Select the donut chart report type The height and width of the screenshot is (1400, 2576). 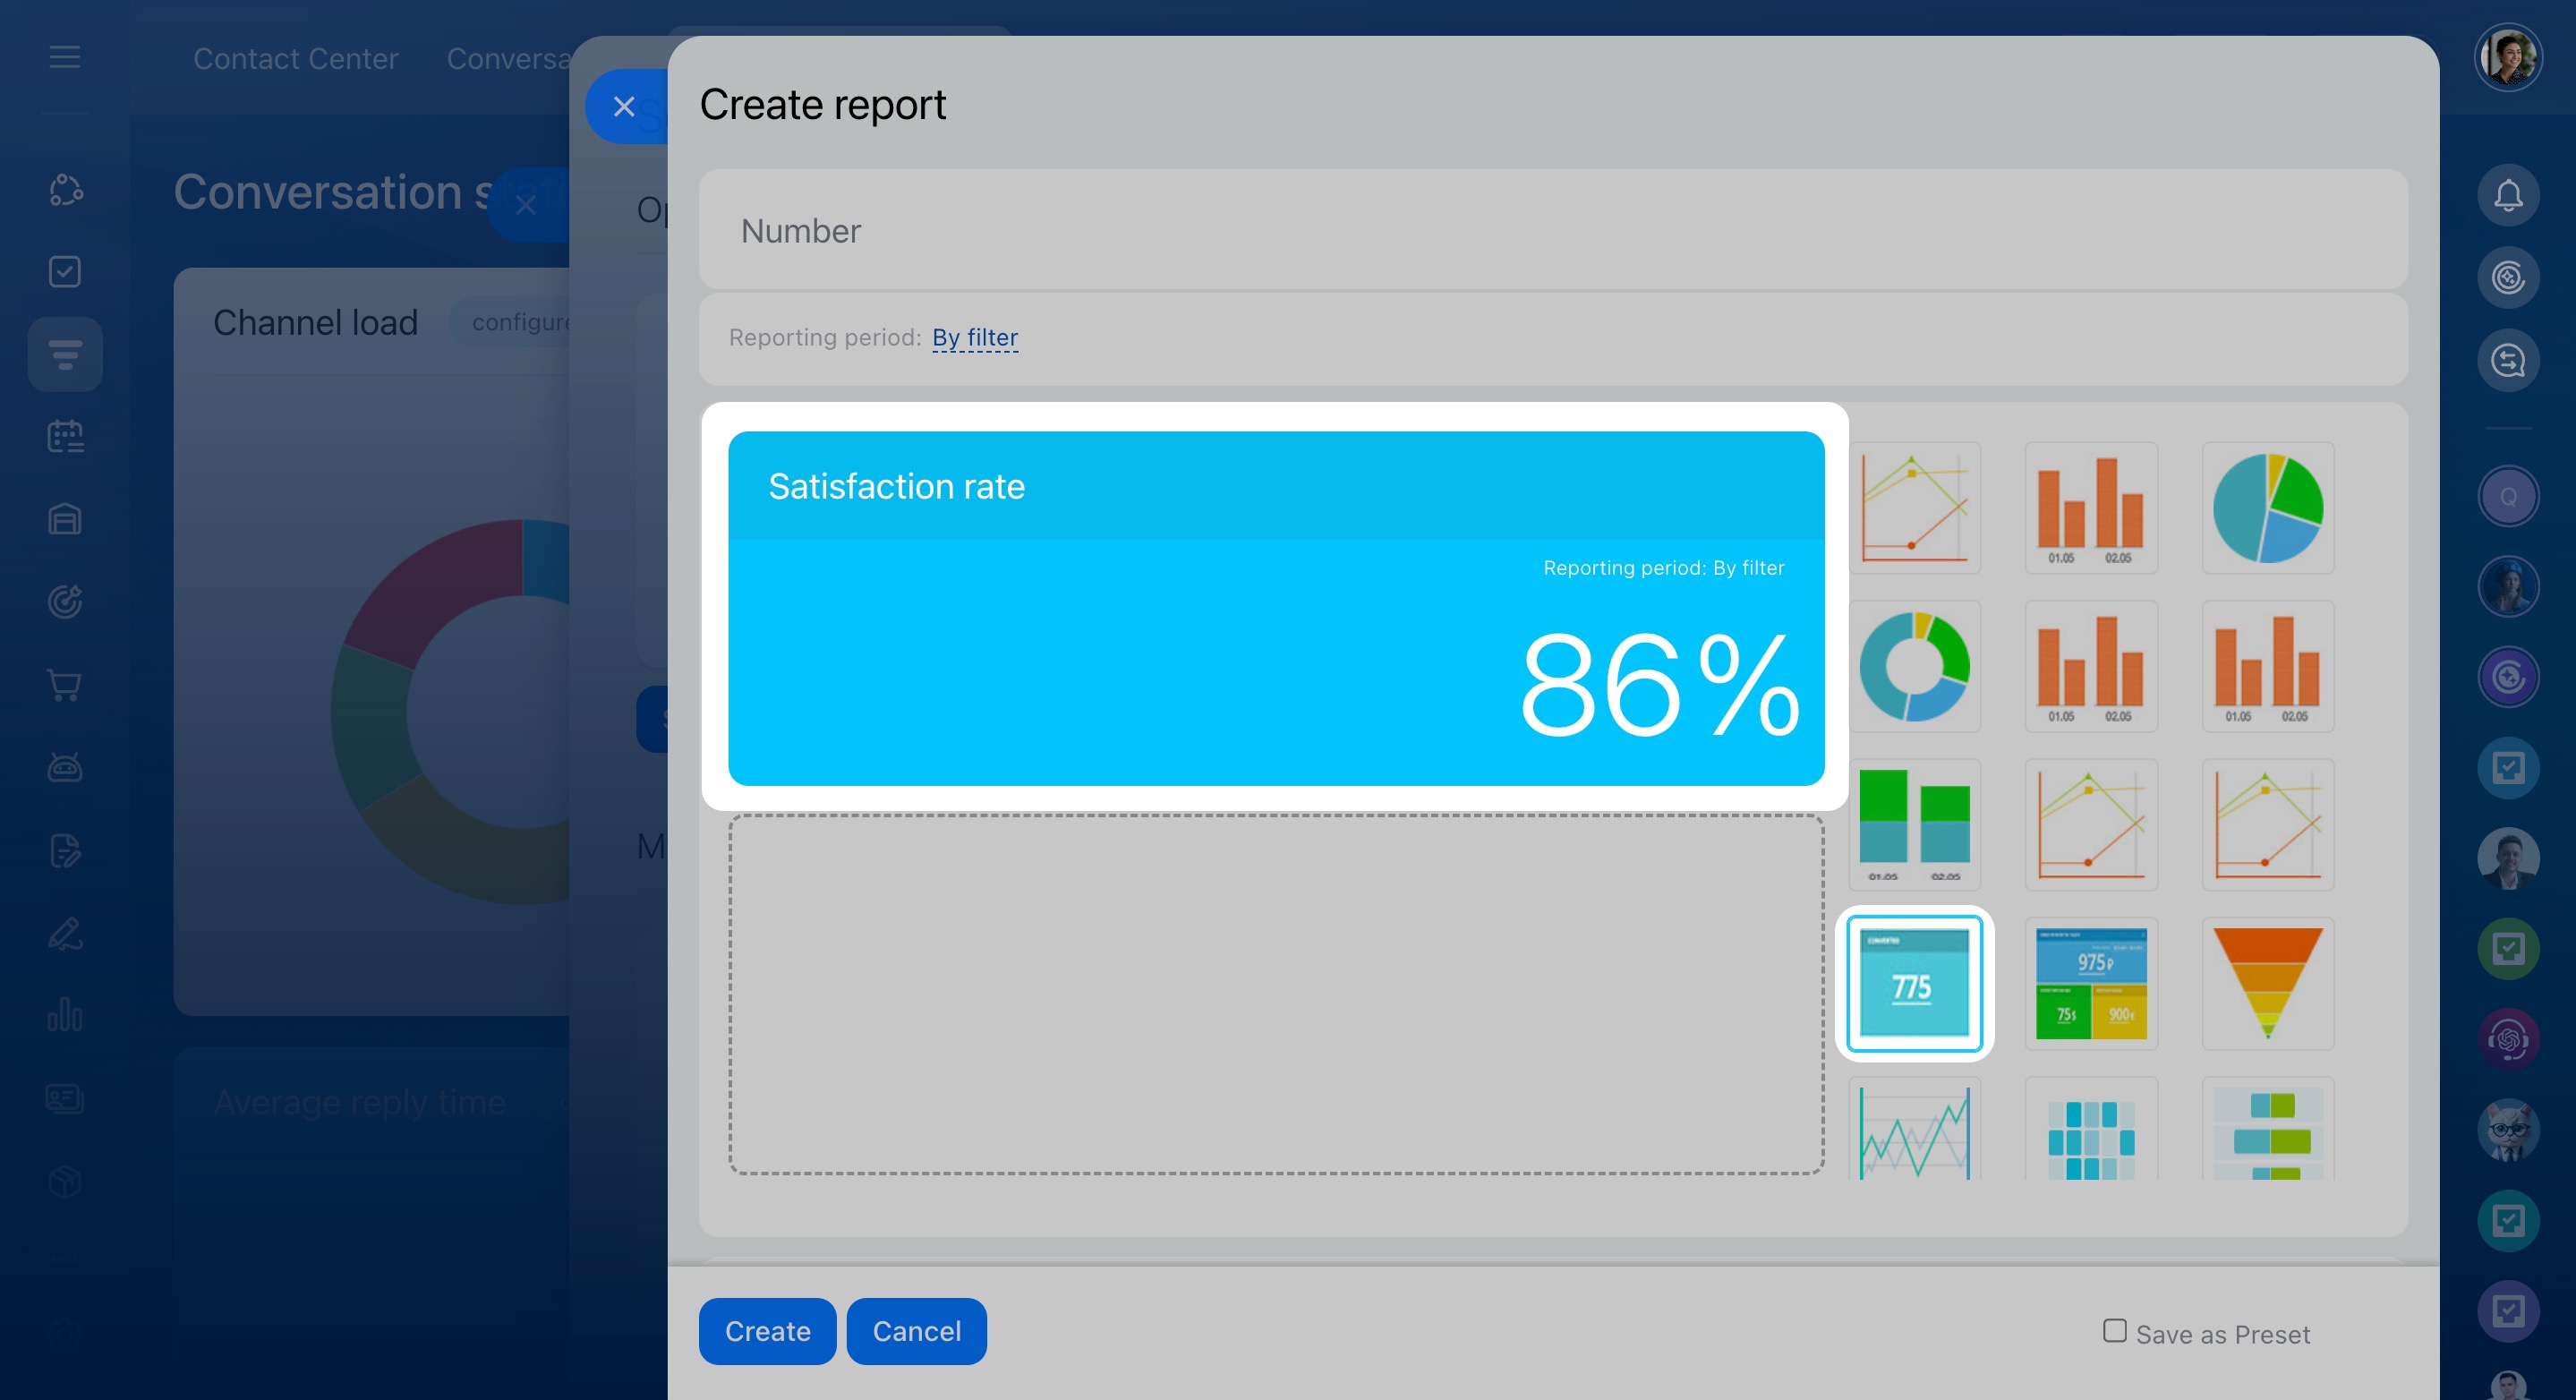(x=1914, y=666)
